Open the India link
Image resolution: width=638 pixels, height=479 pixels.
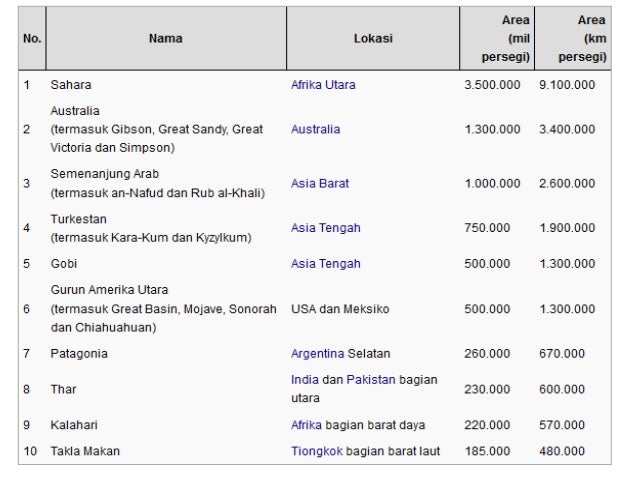(304, 380)
